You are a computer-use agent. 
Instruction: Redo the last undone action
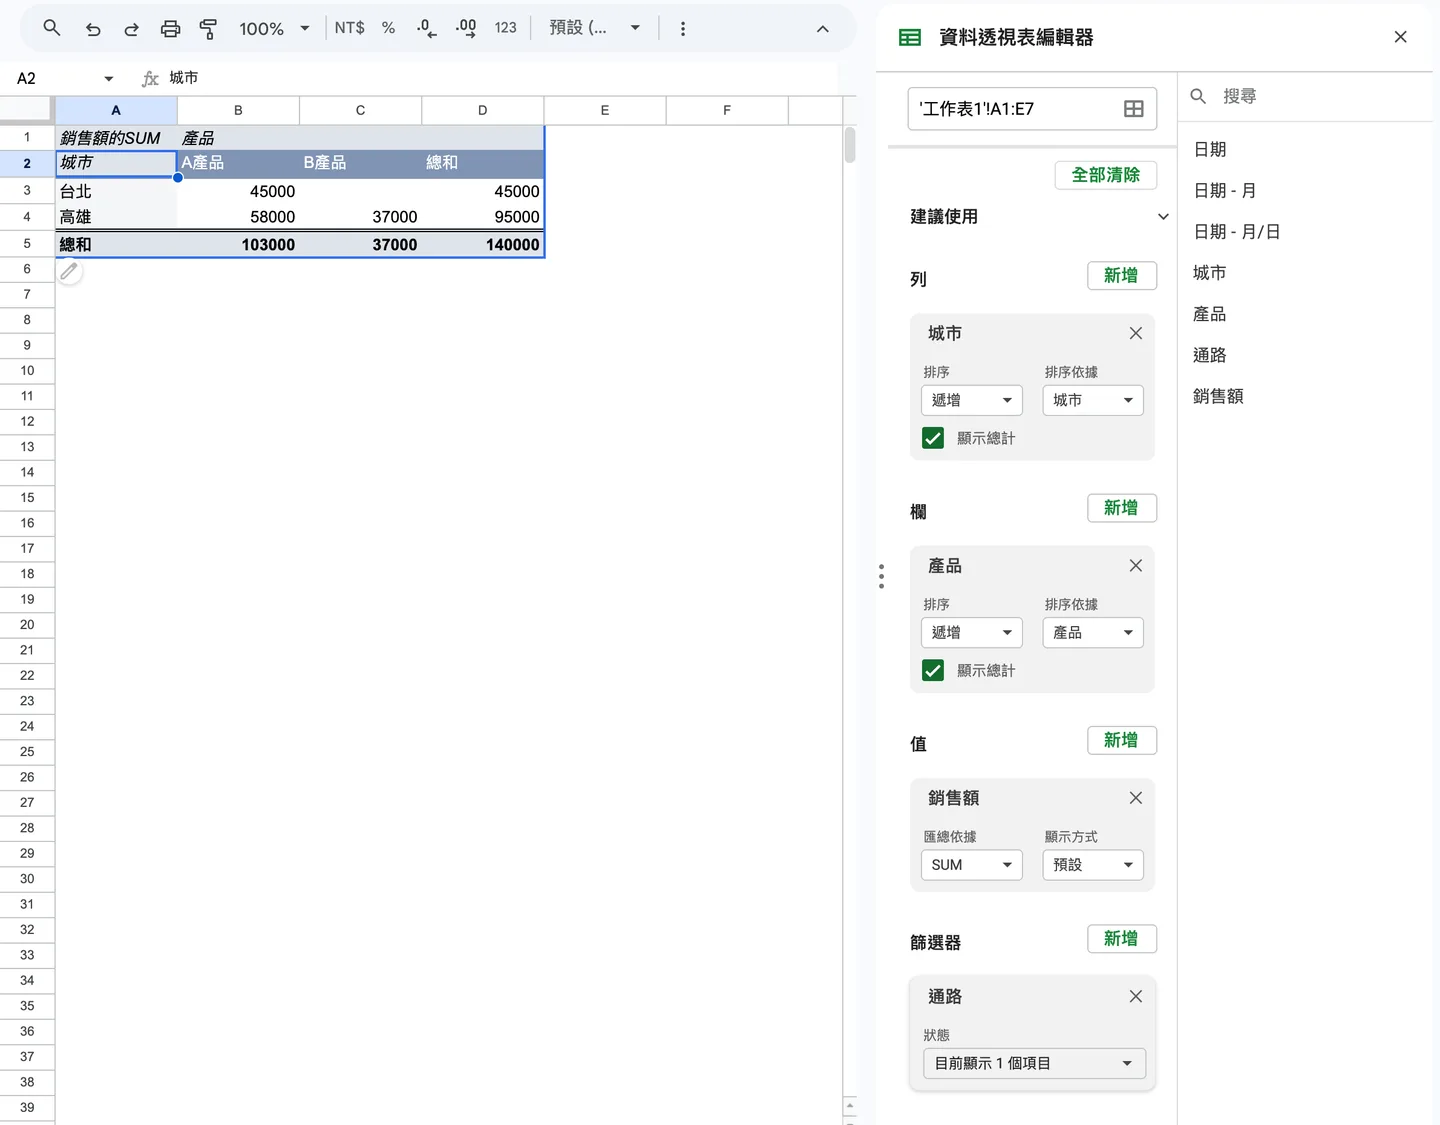(131, 29)
